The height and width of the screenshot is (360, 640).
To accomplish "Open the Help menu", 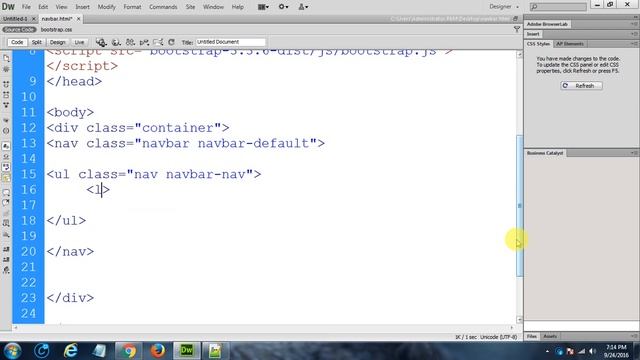I will coord(238,7).
